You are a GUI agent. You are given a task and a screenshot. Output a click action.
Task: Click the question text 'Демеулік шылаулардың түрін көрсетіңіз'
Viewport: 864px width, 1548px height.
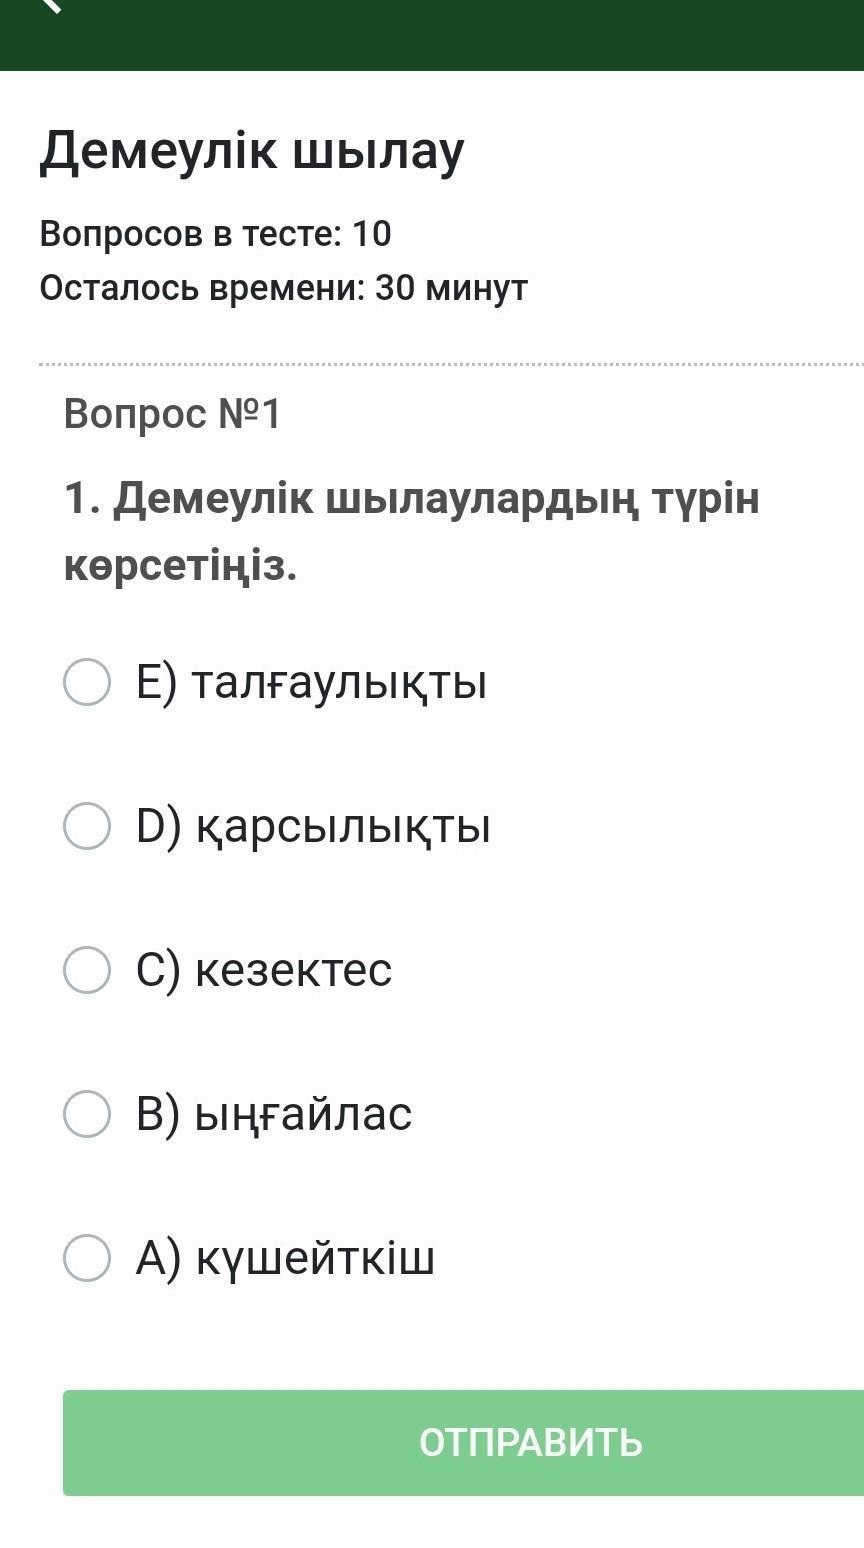(x=411, y=530)
